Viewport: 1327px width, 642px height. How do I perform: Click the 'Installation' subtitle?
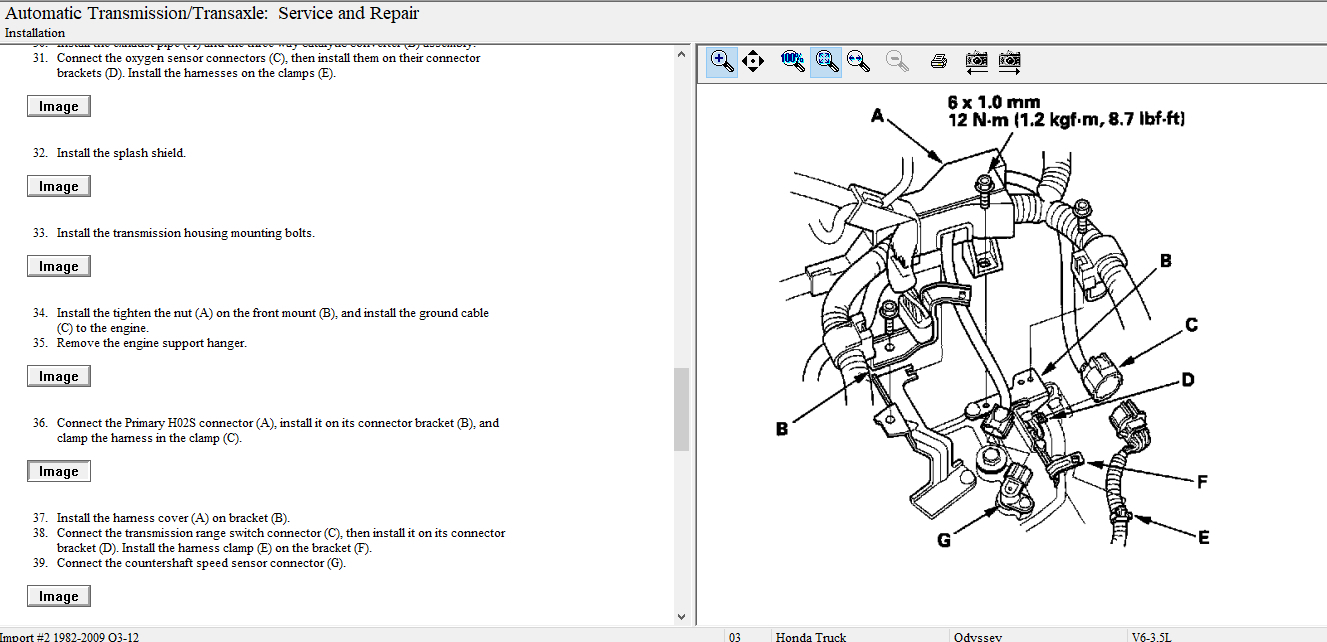pyautogui.click(x=35, y=33)
